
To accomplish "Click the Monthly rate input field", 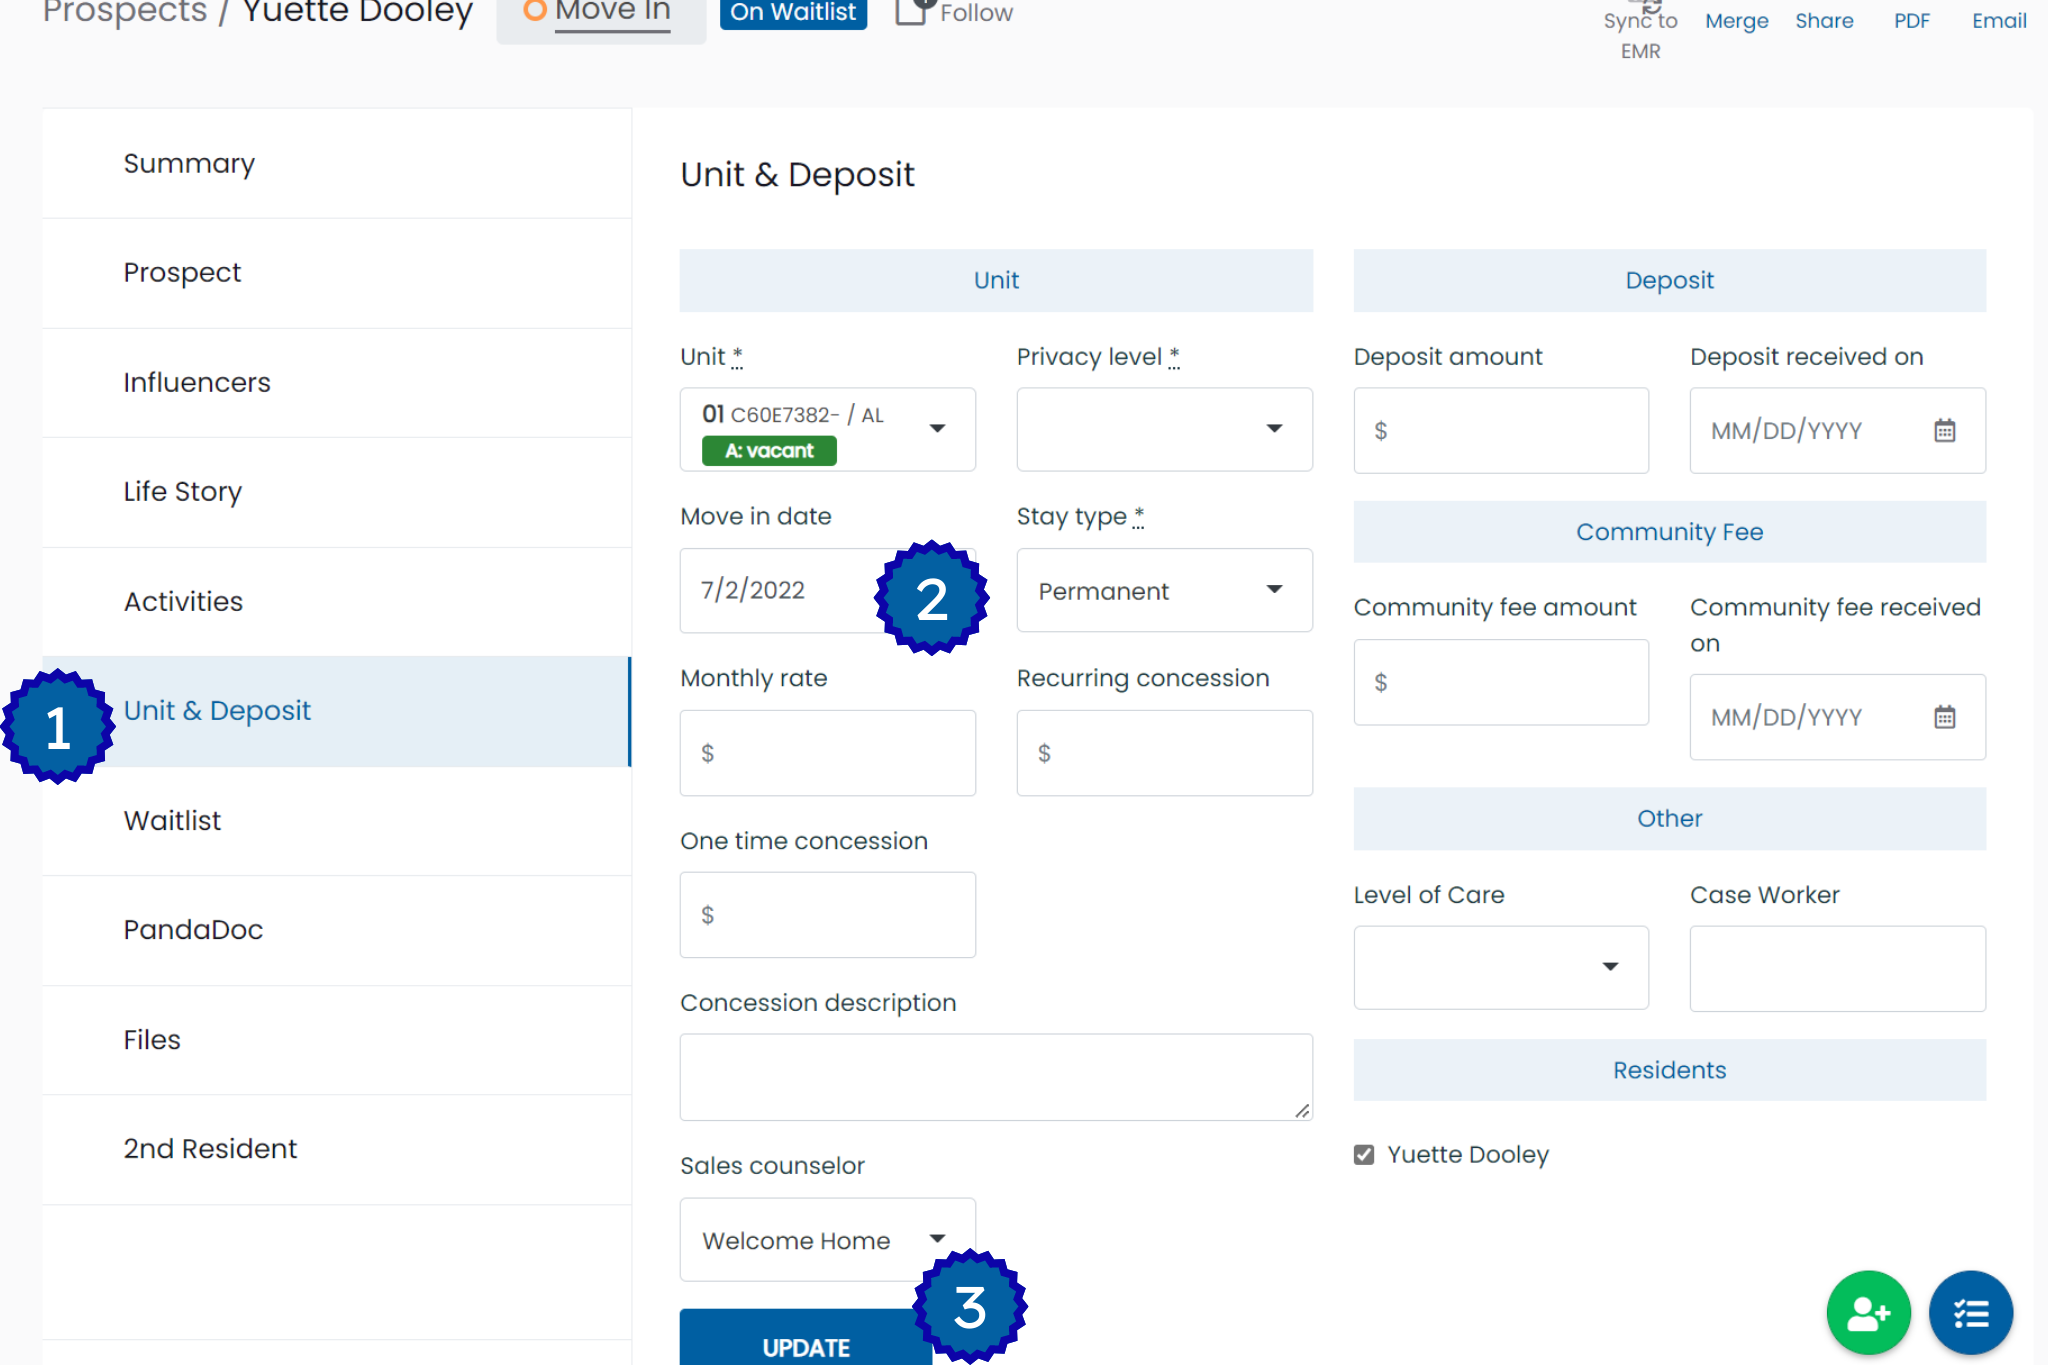I will (x=827, y=753).
